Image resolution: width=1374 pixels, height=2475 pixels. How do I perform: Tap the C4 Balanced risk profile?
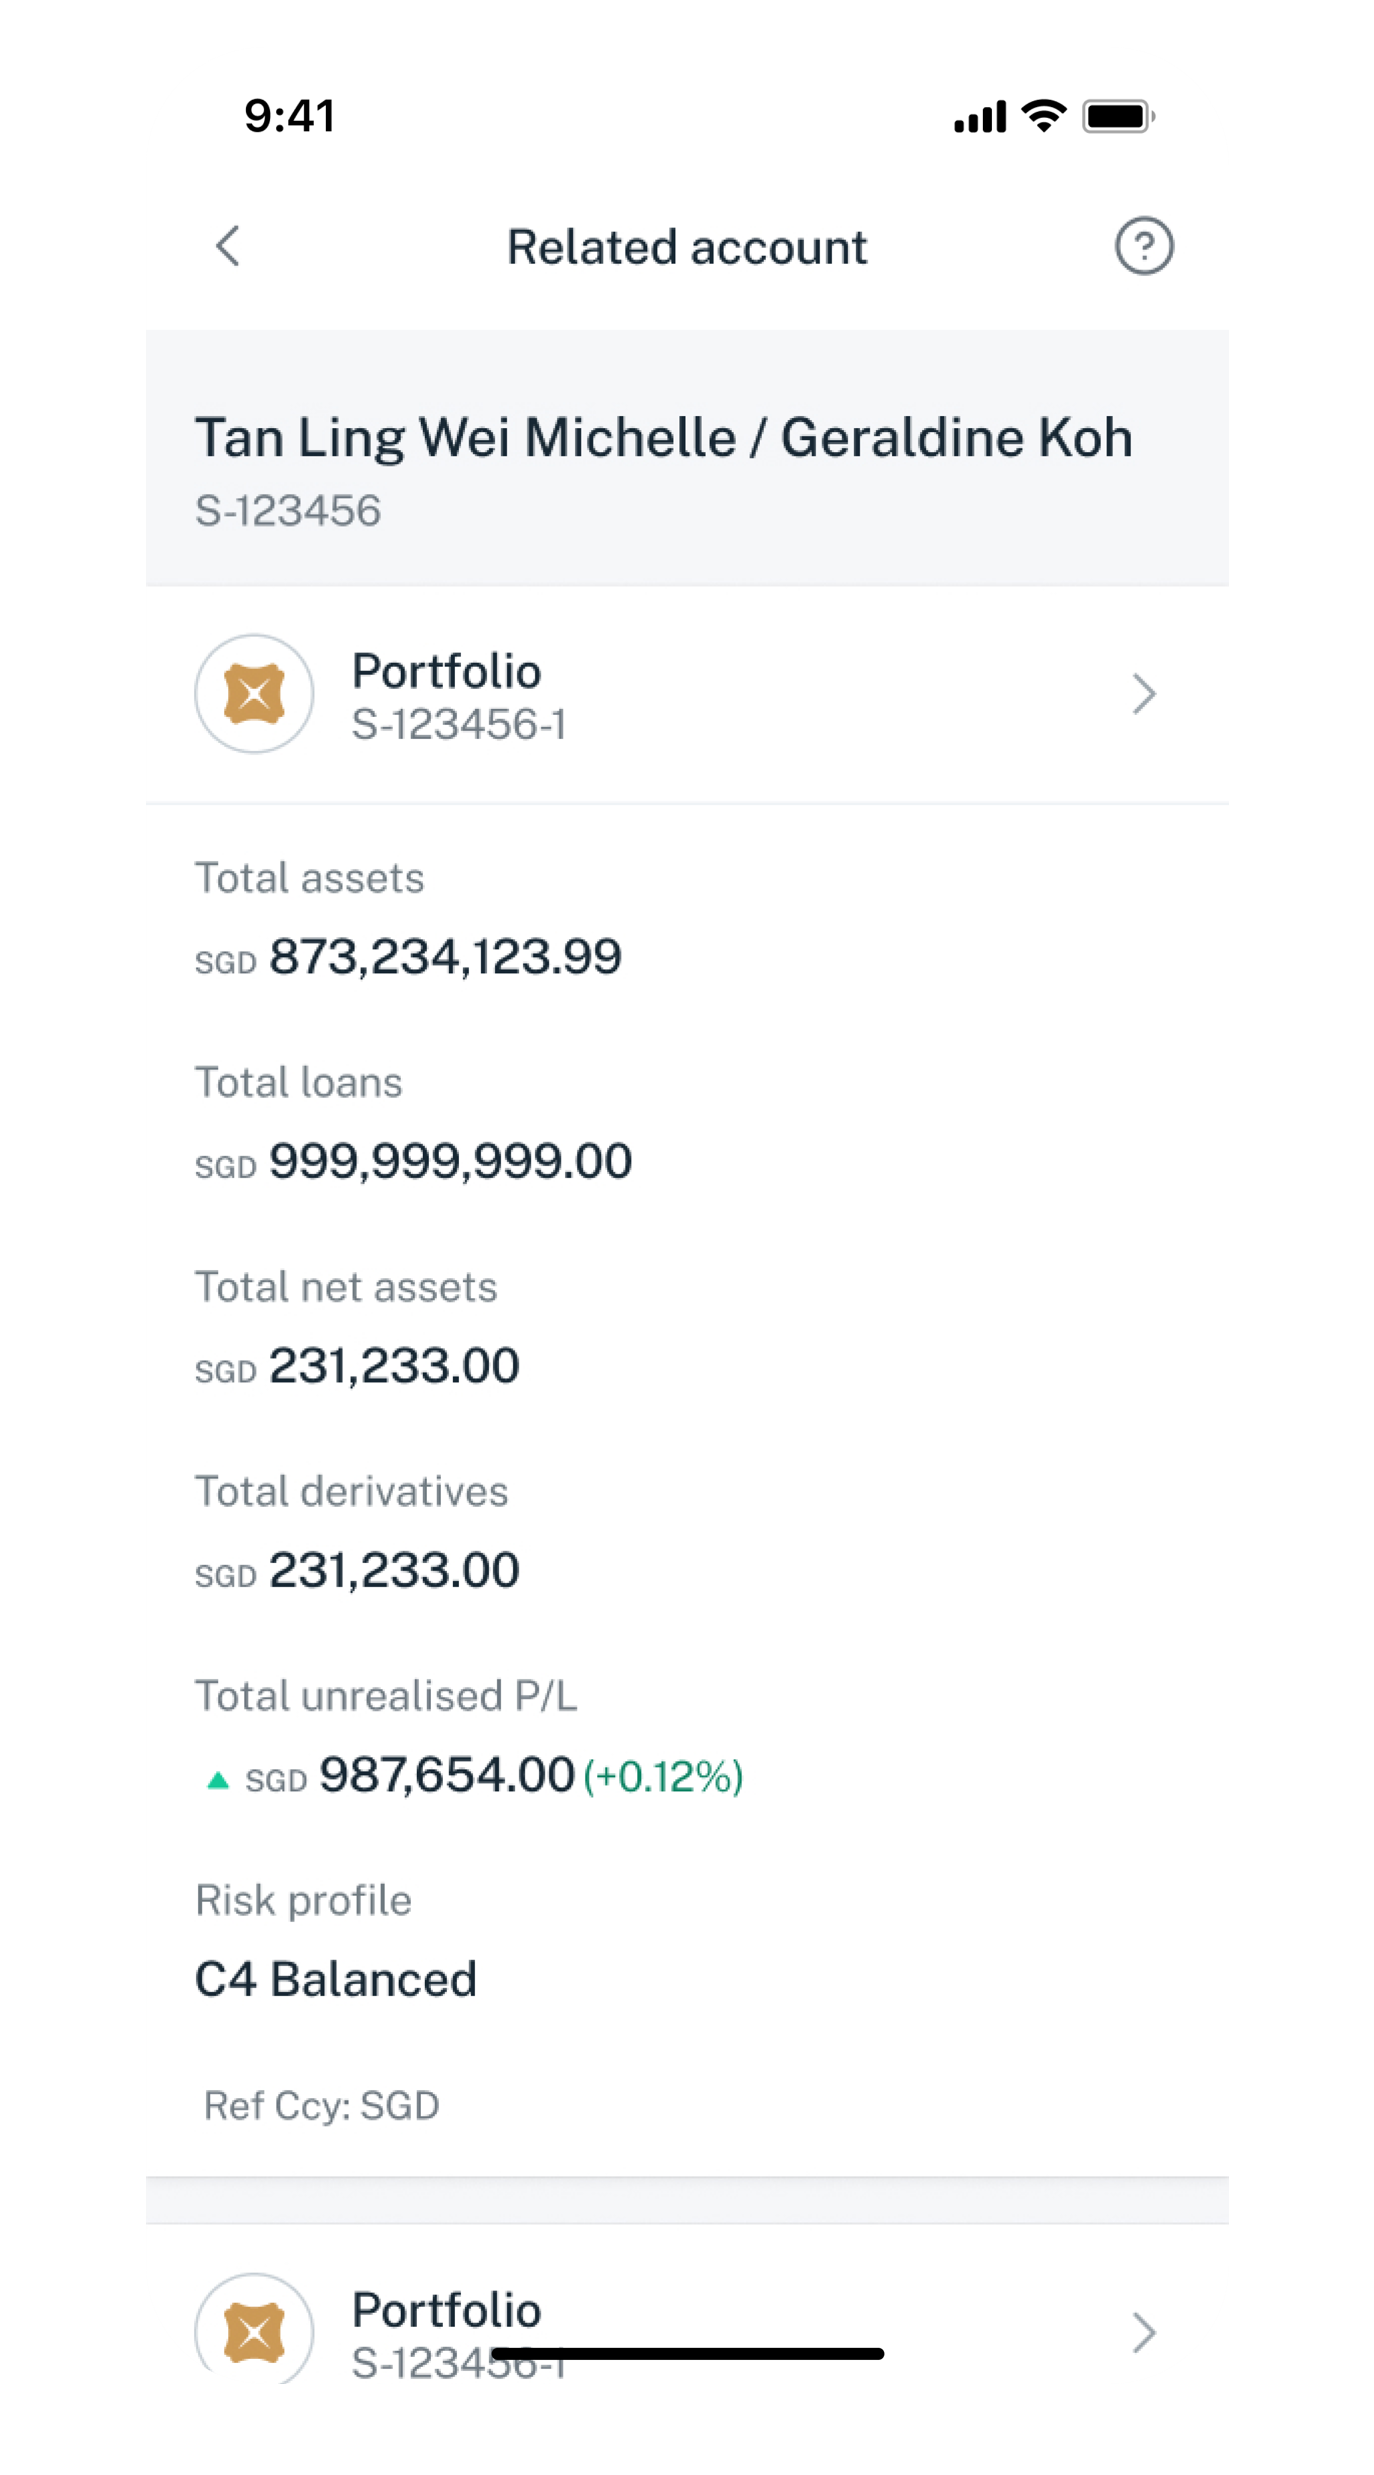[x=336, y=1979]
